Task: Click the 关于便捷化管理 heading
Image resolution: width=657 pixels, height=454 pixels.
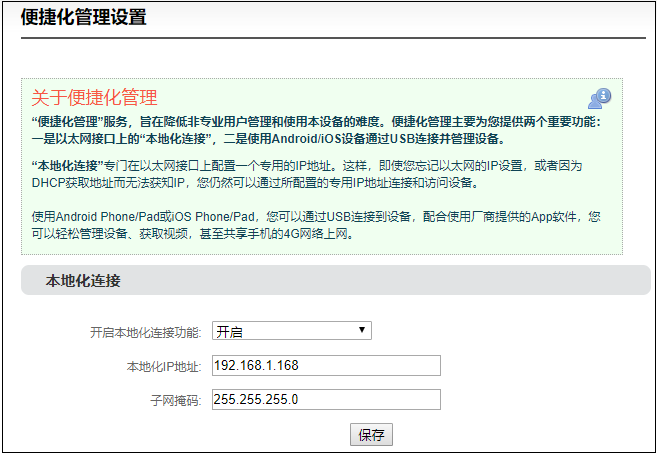Action: coord(94,98)
